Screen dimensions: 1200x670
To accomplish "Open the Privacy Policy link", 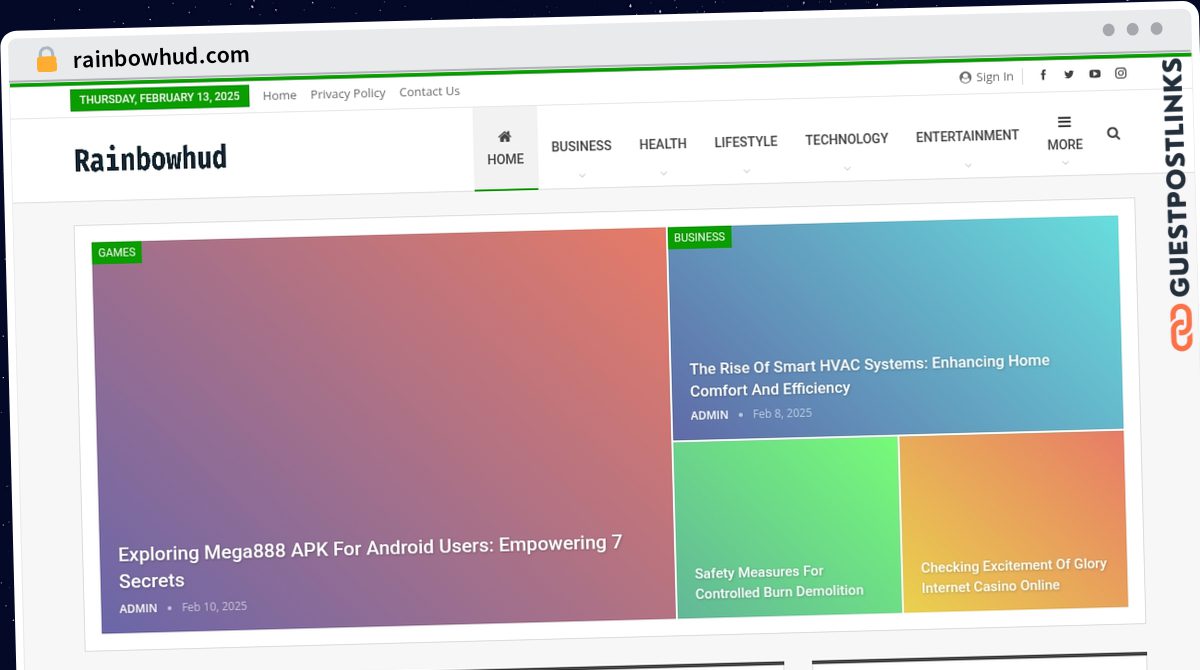I will [348, 93].
